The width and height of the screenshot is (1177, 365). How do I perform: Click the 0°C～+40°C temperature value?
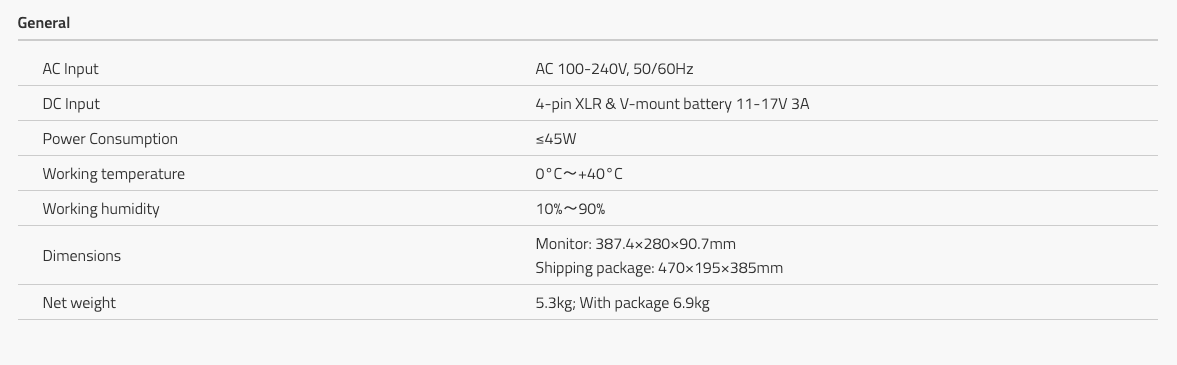pyautogui.click(x=579, y=173)
